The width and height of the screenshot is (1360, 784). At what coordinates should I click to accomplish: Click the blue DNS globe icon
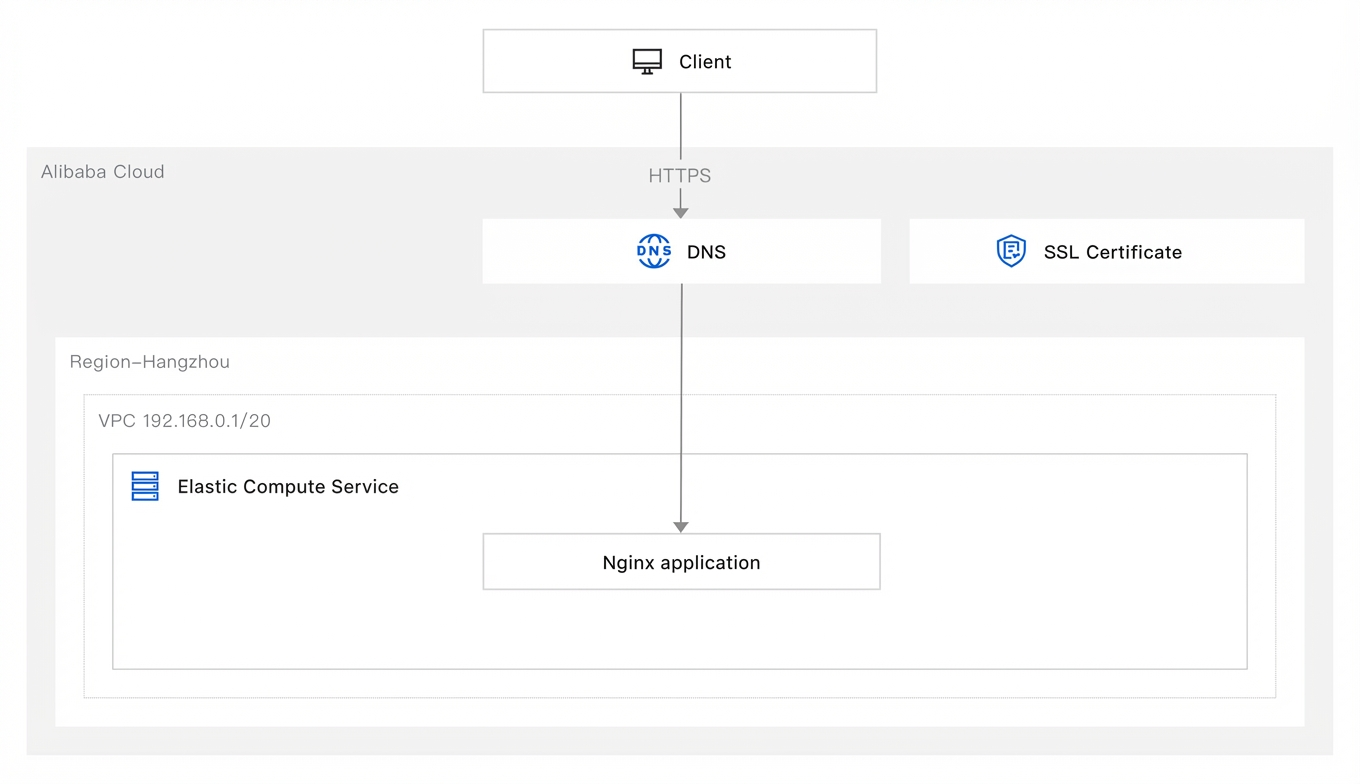coord(654,251)
